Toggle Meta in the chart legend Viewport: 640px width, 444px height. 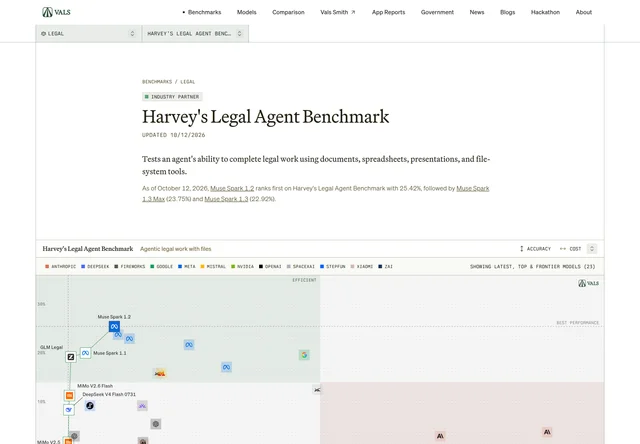coord(187,266)
